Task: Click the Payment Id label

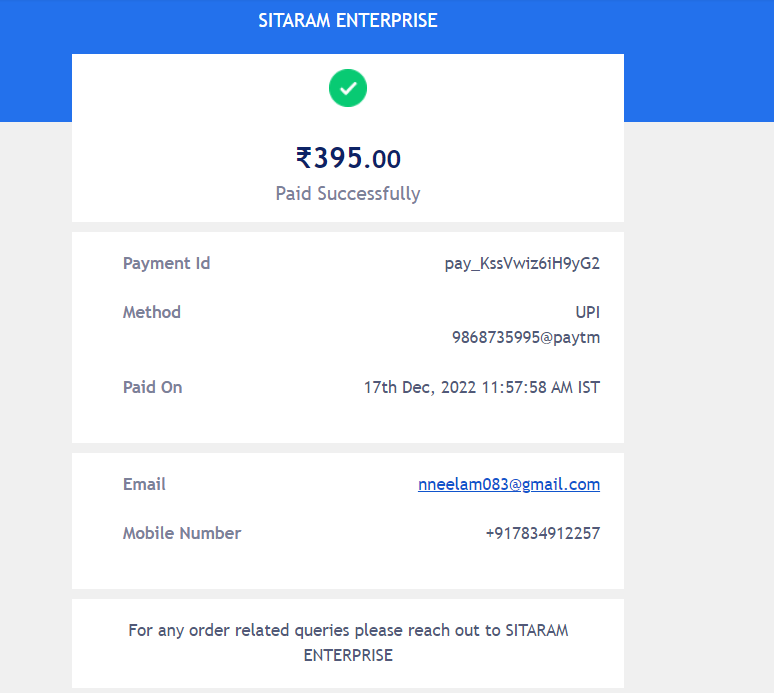Action: [x=166, y=264]
